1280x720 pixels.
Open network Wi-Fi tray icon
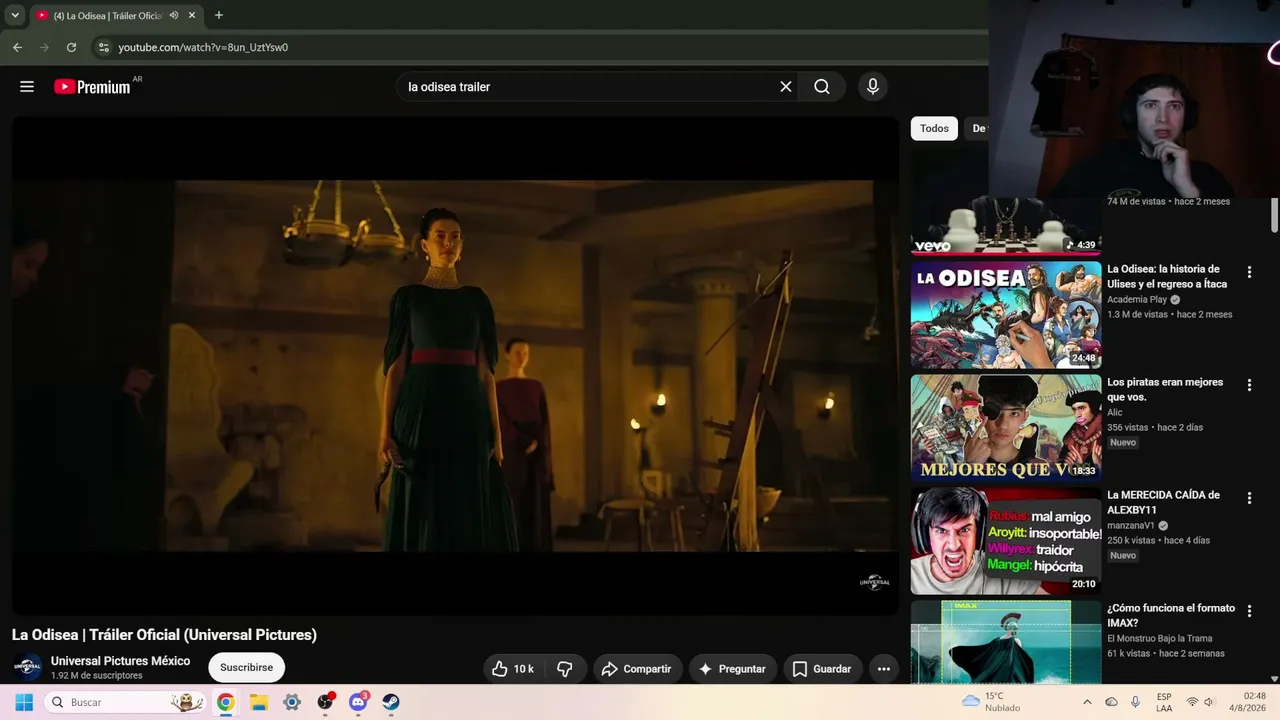(x=1192, y=702)
